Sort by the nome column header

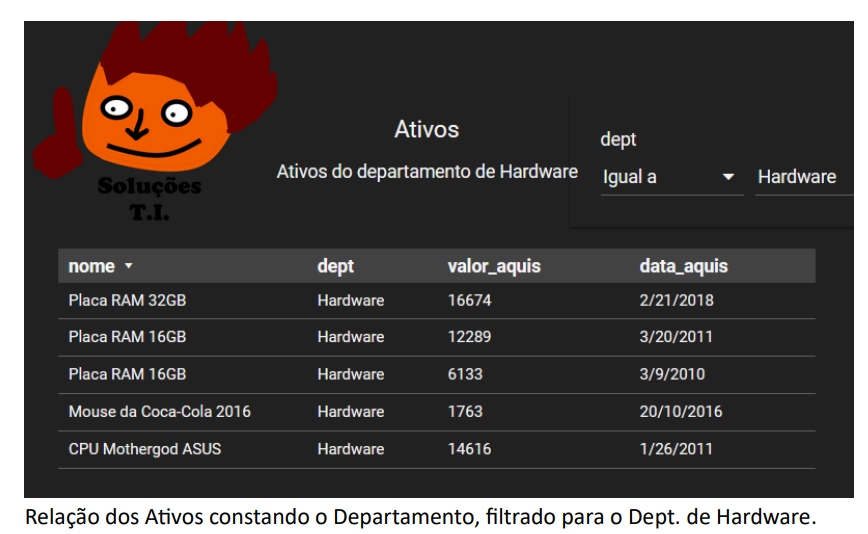tap(91, 266)
